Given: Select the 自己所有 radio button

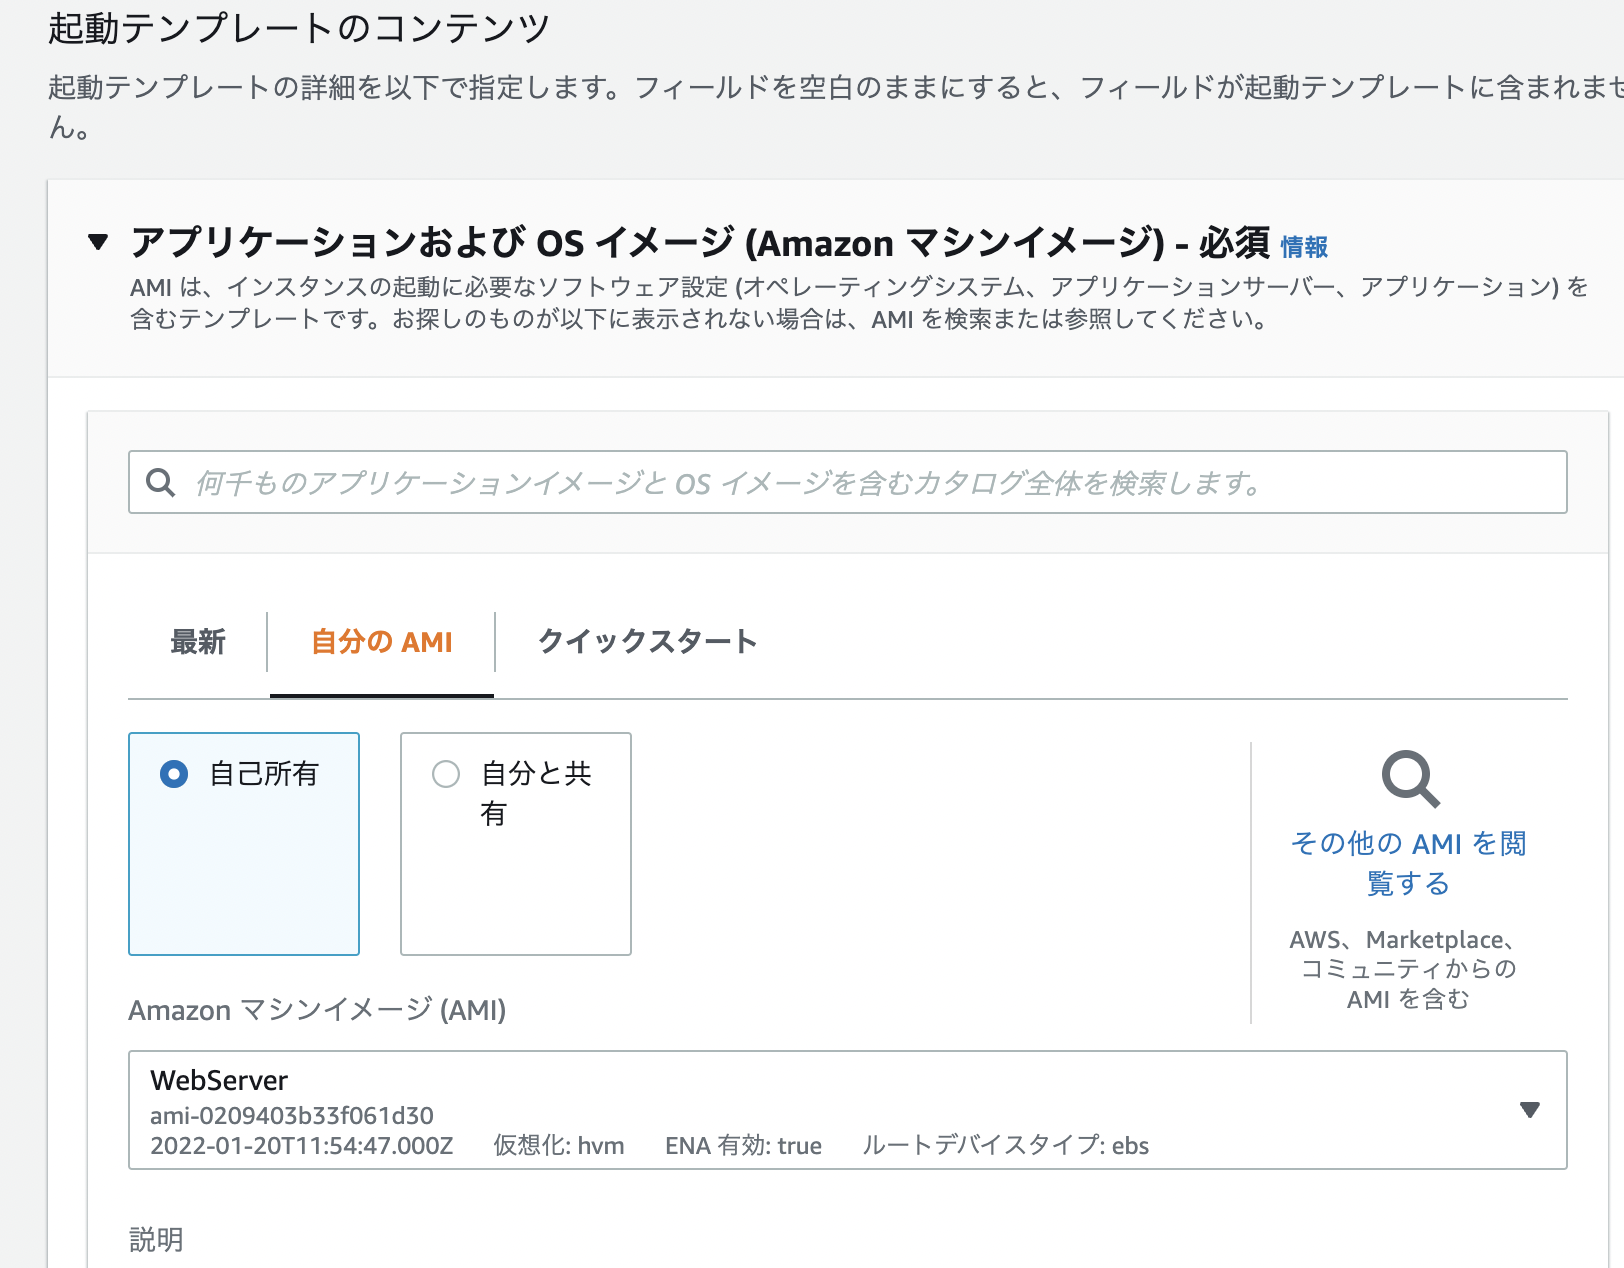Looking at the screenshot, I should [x=172, y=773].
